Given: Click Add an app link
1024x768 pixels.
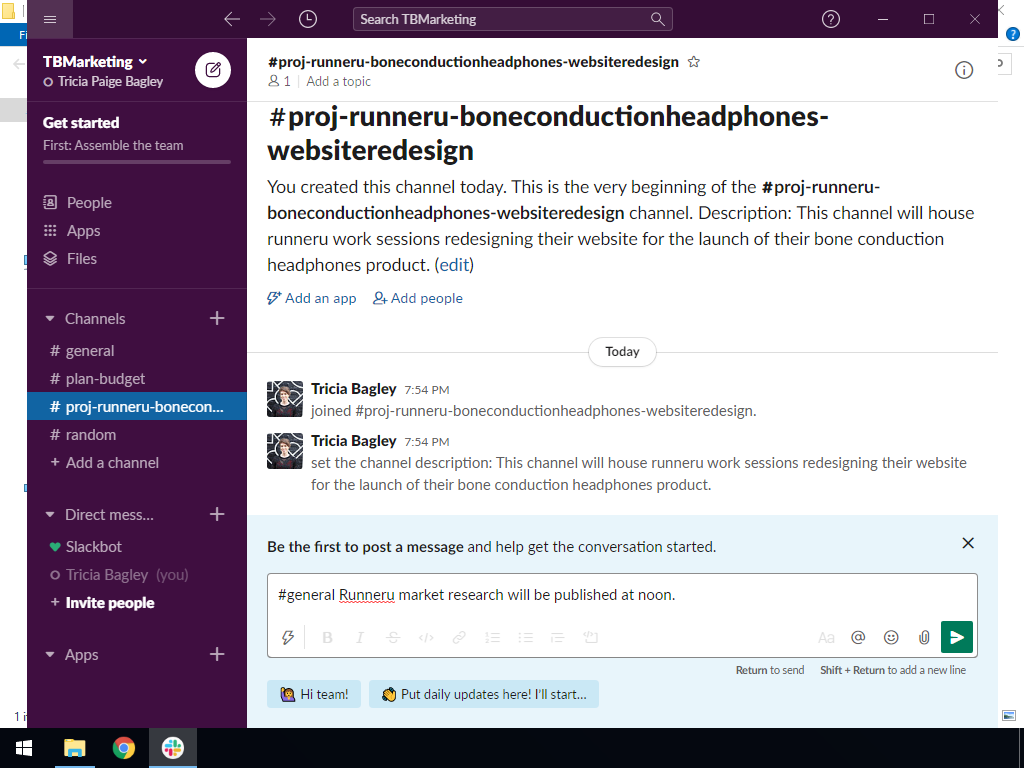Looking at the screenshot, I should (x=312, y=298).
